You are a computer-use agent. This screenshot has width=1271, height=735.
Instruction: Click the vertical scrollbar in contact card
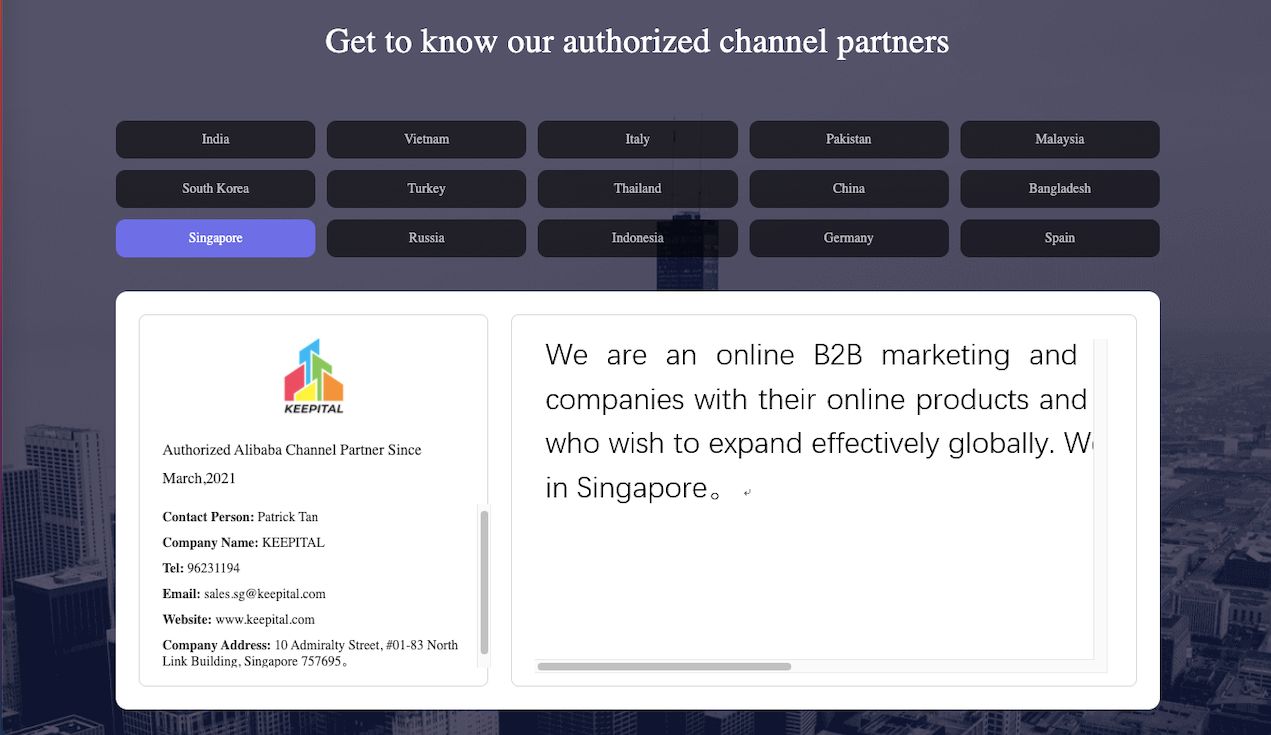click(485, 580)
